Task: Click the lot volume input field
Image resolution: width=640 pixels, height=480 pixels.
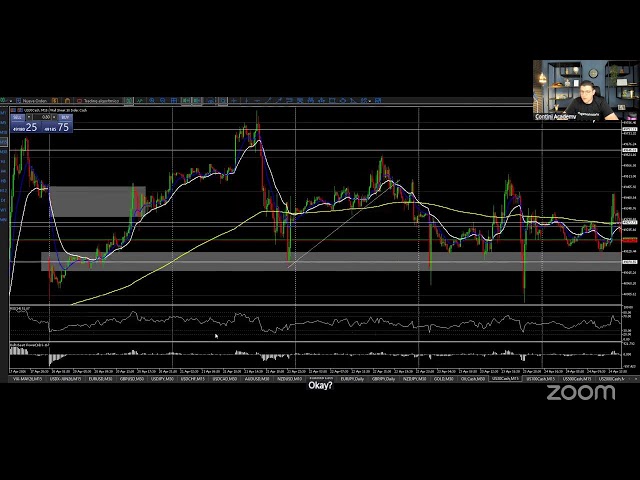Action: pos(42,117)
